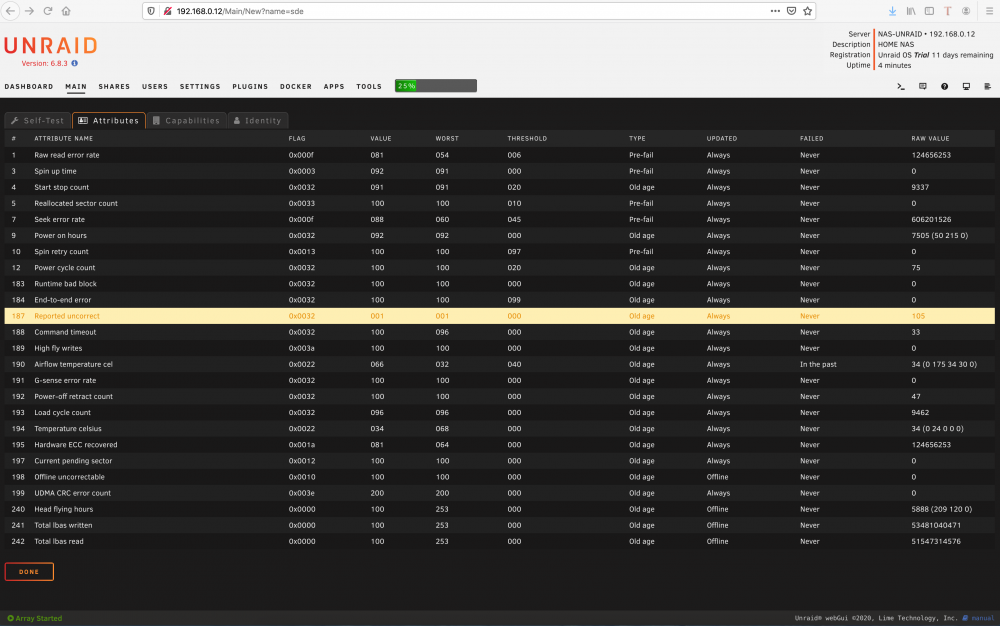Image resolution: width=1000 pixels, height=626 pixels.
Task: Click raw value 53481040471
Action: pyautogui.click(x=936, y=525)
